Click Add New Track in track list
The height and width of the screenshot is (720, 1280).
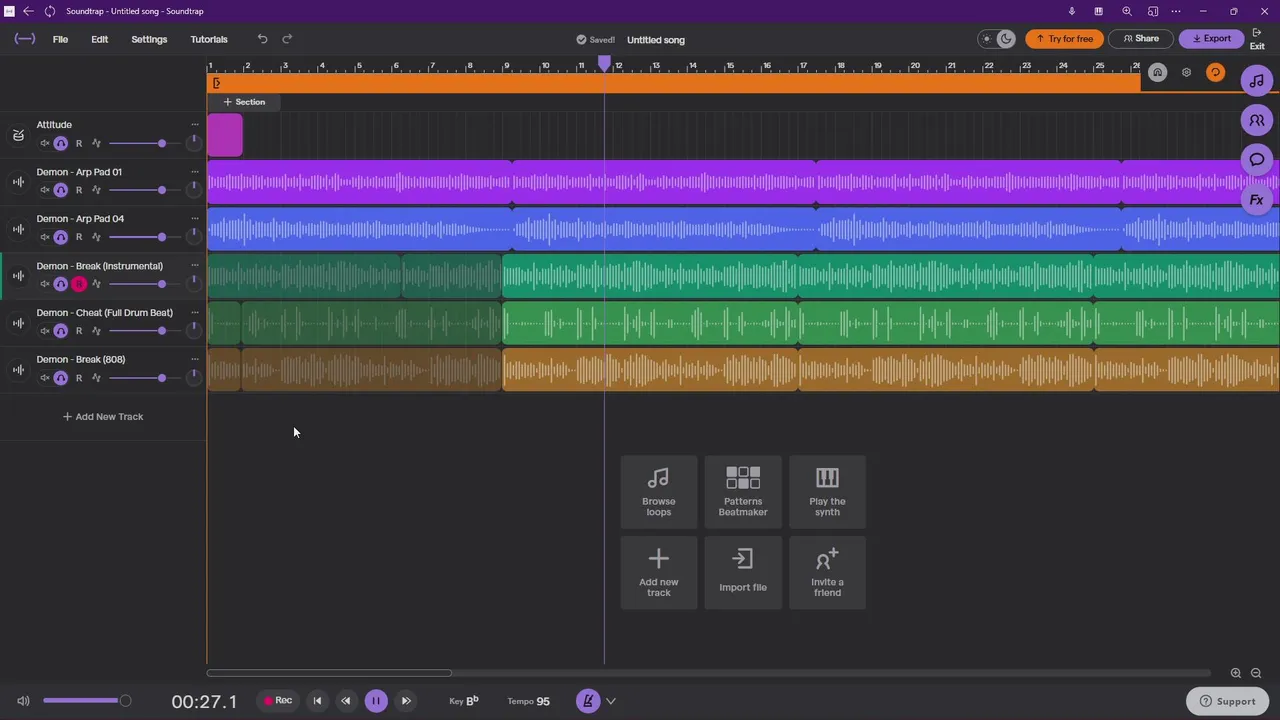[103, 417]
